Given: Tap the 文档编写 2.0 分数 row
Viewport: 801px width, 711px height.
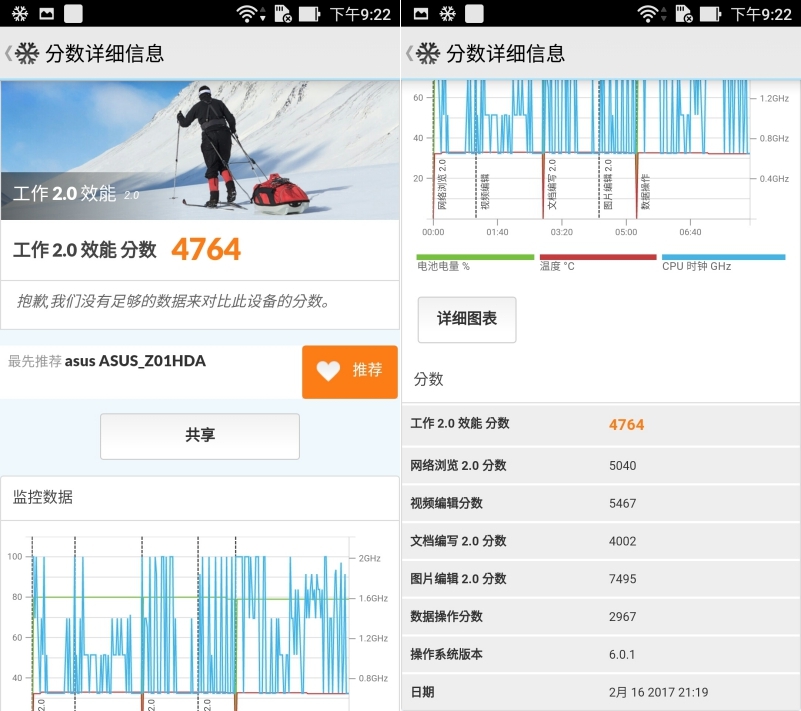Looking at the screenshot, I should (601, 541).
